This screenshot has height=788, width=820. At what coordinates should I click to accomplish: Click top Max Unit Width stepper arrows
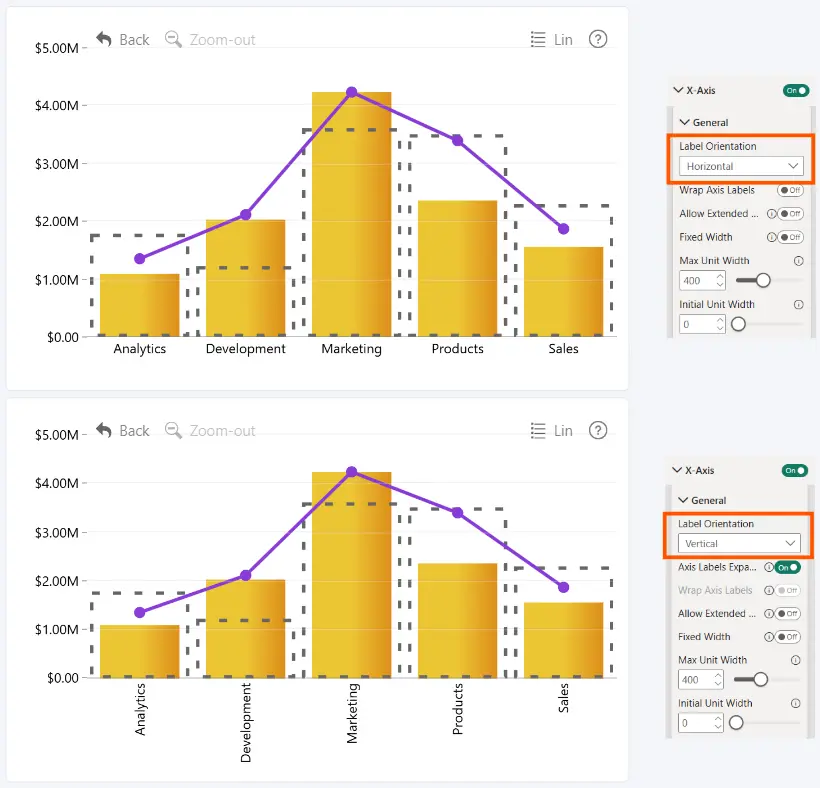[x=720, y=280]
